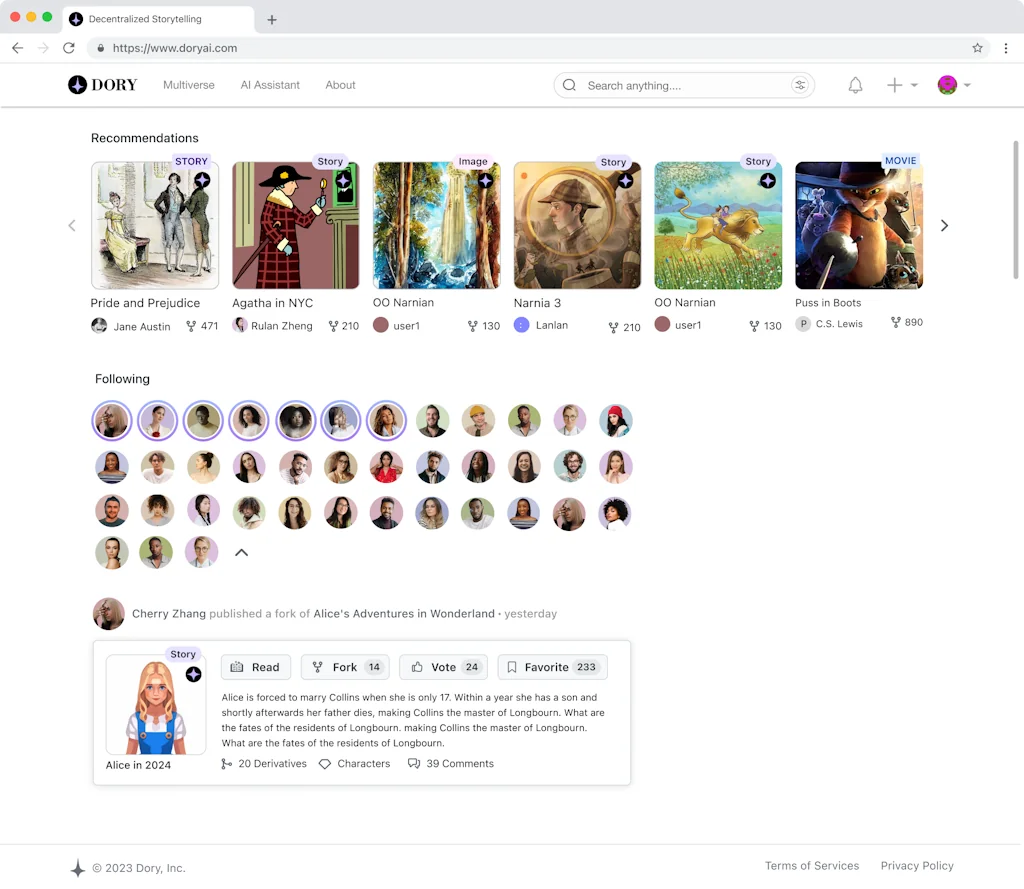Screen dimensions: 1024x889
Task: Click the Vote 24 button
Action: pyautogui.click(x=444, y=667)
